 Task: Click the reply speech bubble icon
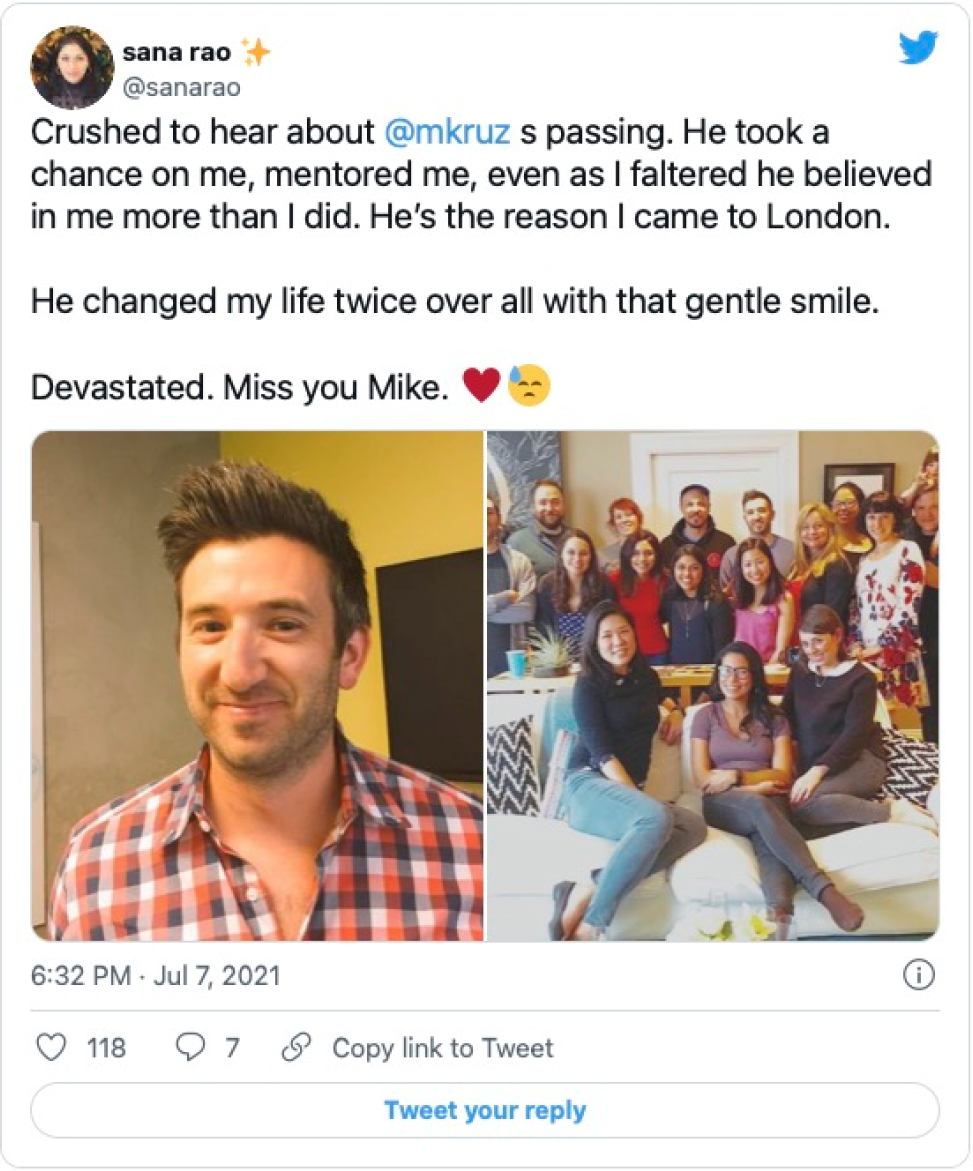[190, 1047]
